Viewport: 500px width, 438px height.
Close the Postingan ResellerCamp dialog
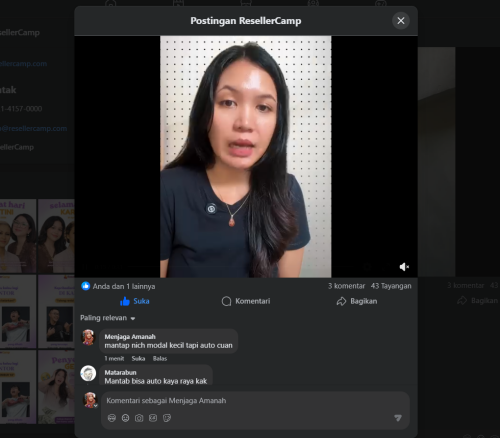401,21
